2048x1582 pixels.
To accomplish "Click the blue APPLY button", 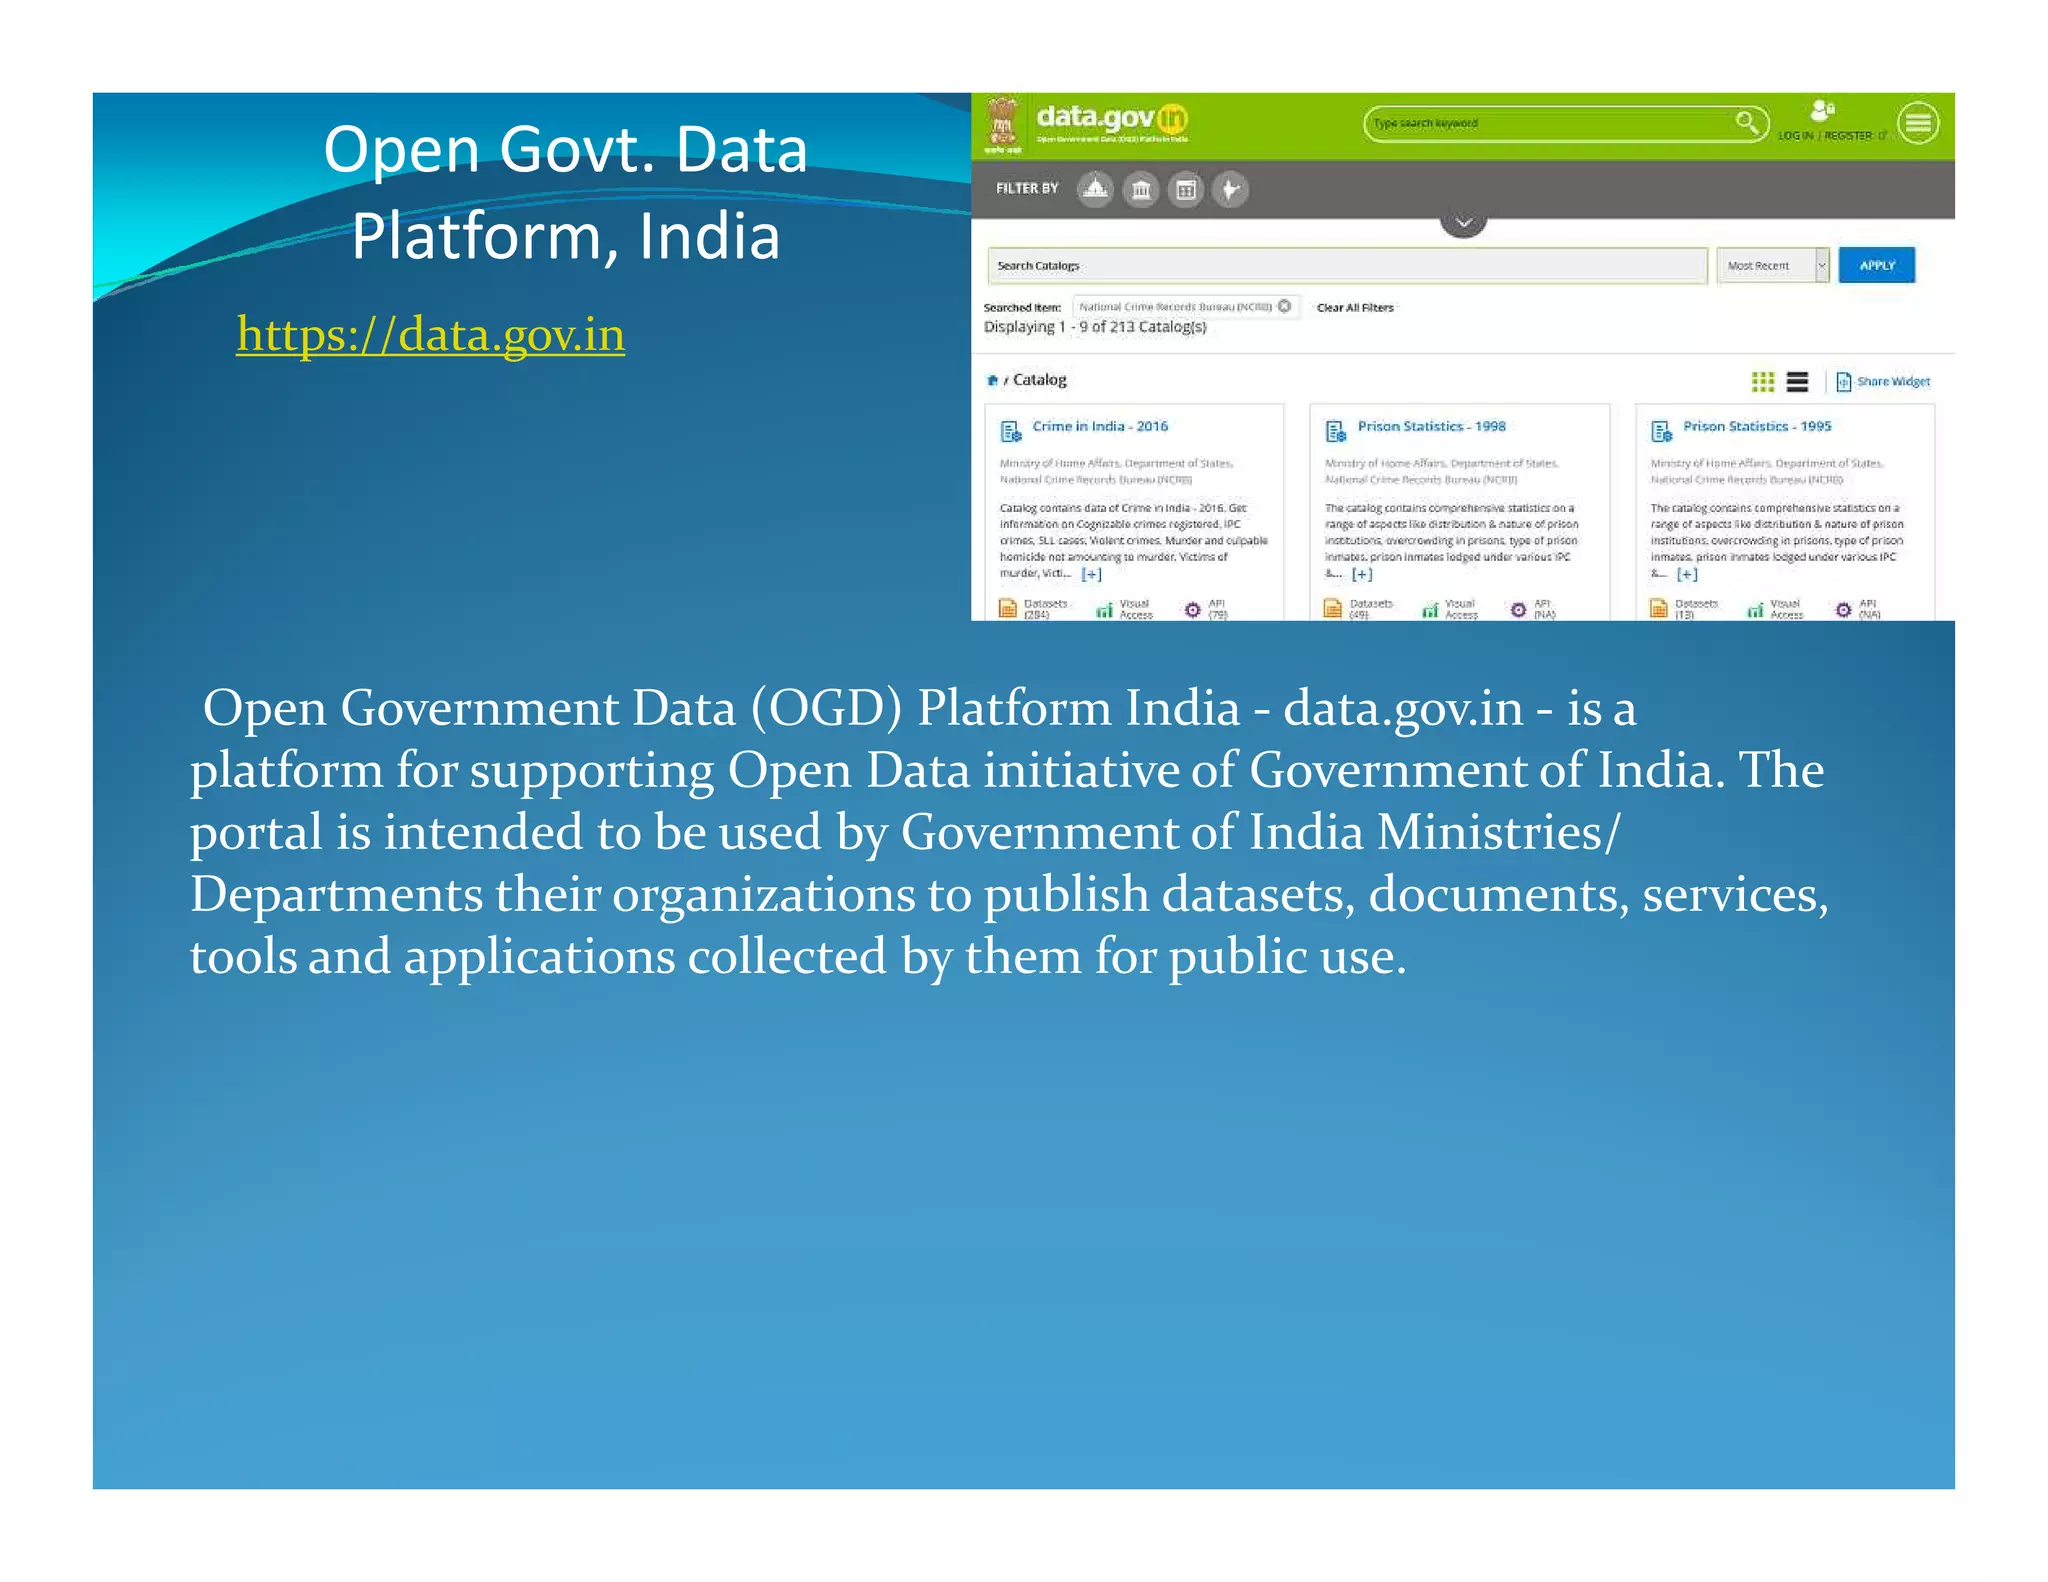I will tap(1877, 265).
